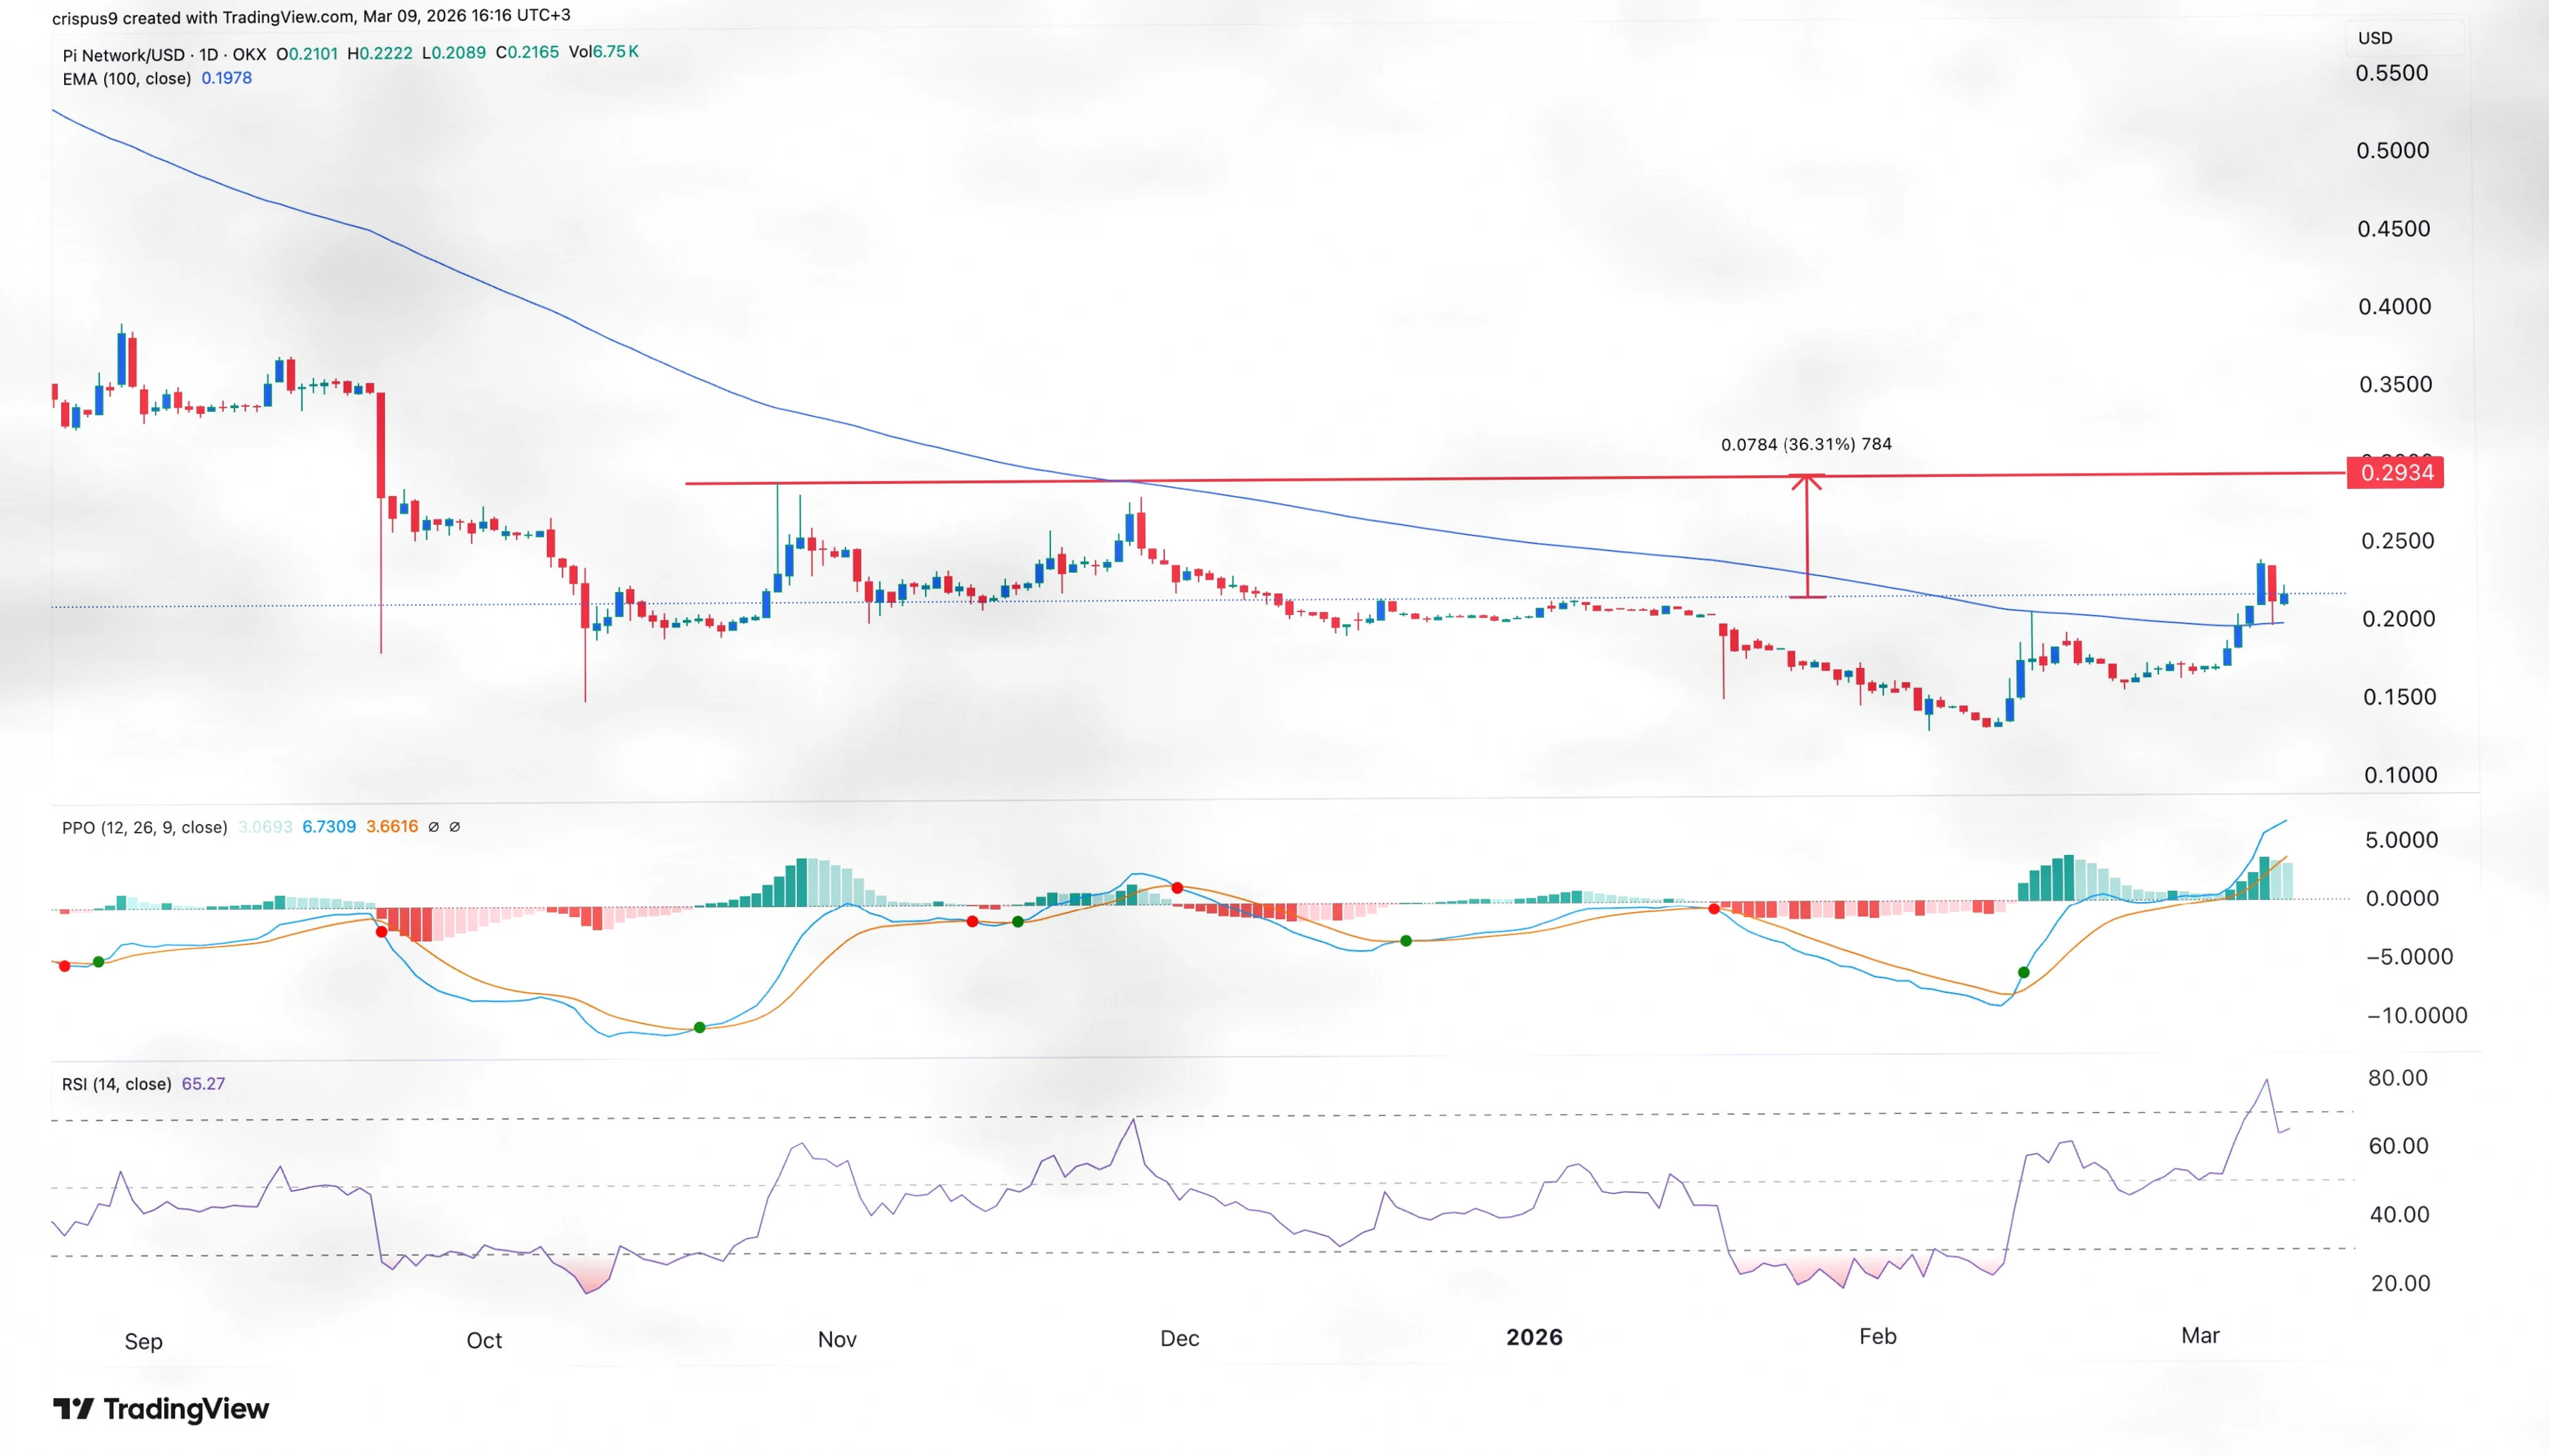This screenshot has height=1456, width=2549.
Task: Click the red PPO crossover dot in mid-January
Action: pyautogui.click(x=1714, y=909)
